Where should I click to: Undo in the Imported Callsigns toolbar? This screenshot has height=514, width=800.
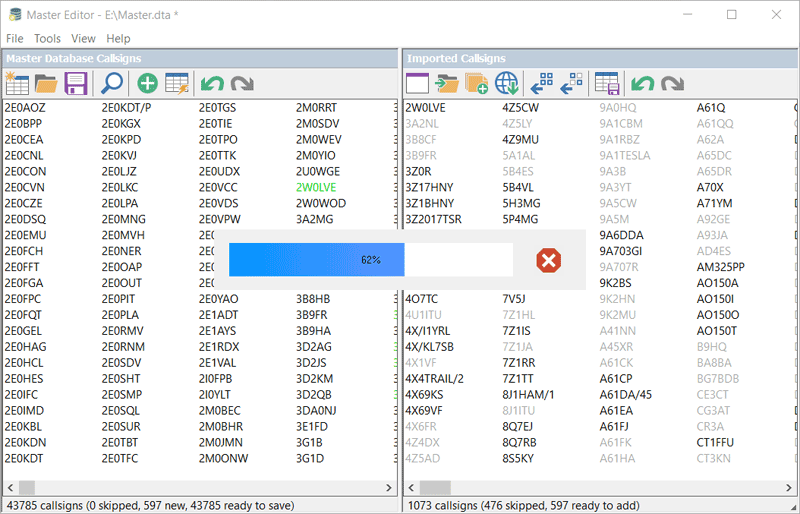pyautogui.click(x=642, y=84)
